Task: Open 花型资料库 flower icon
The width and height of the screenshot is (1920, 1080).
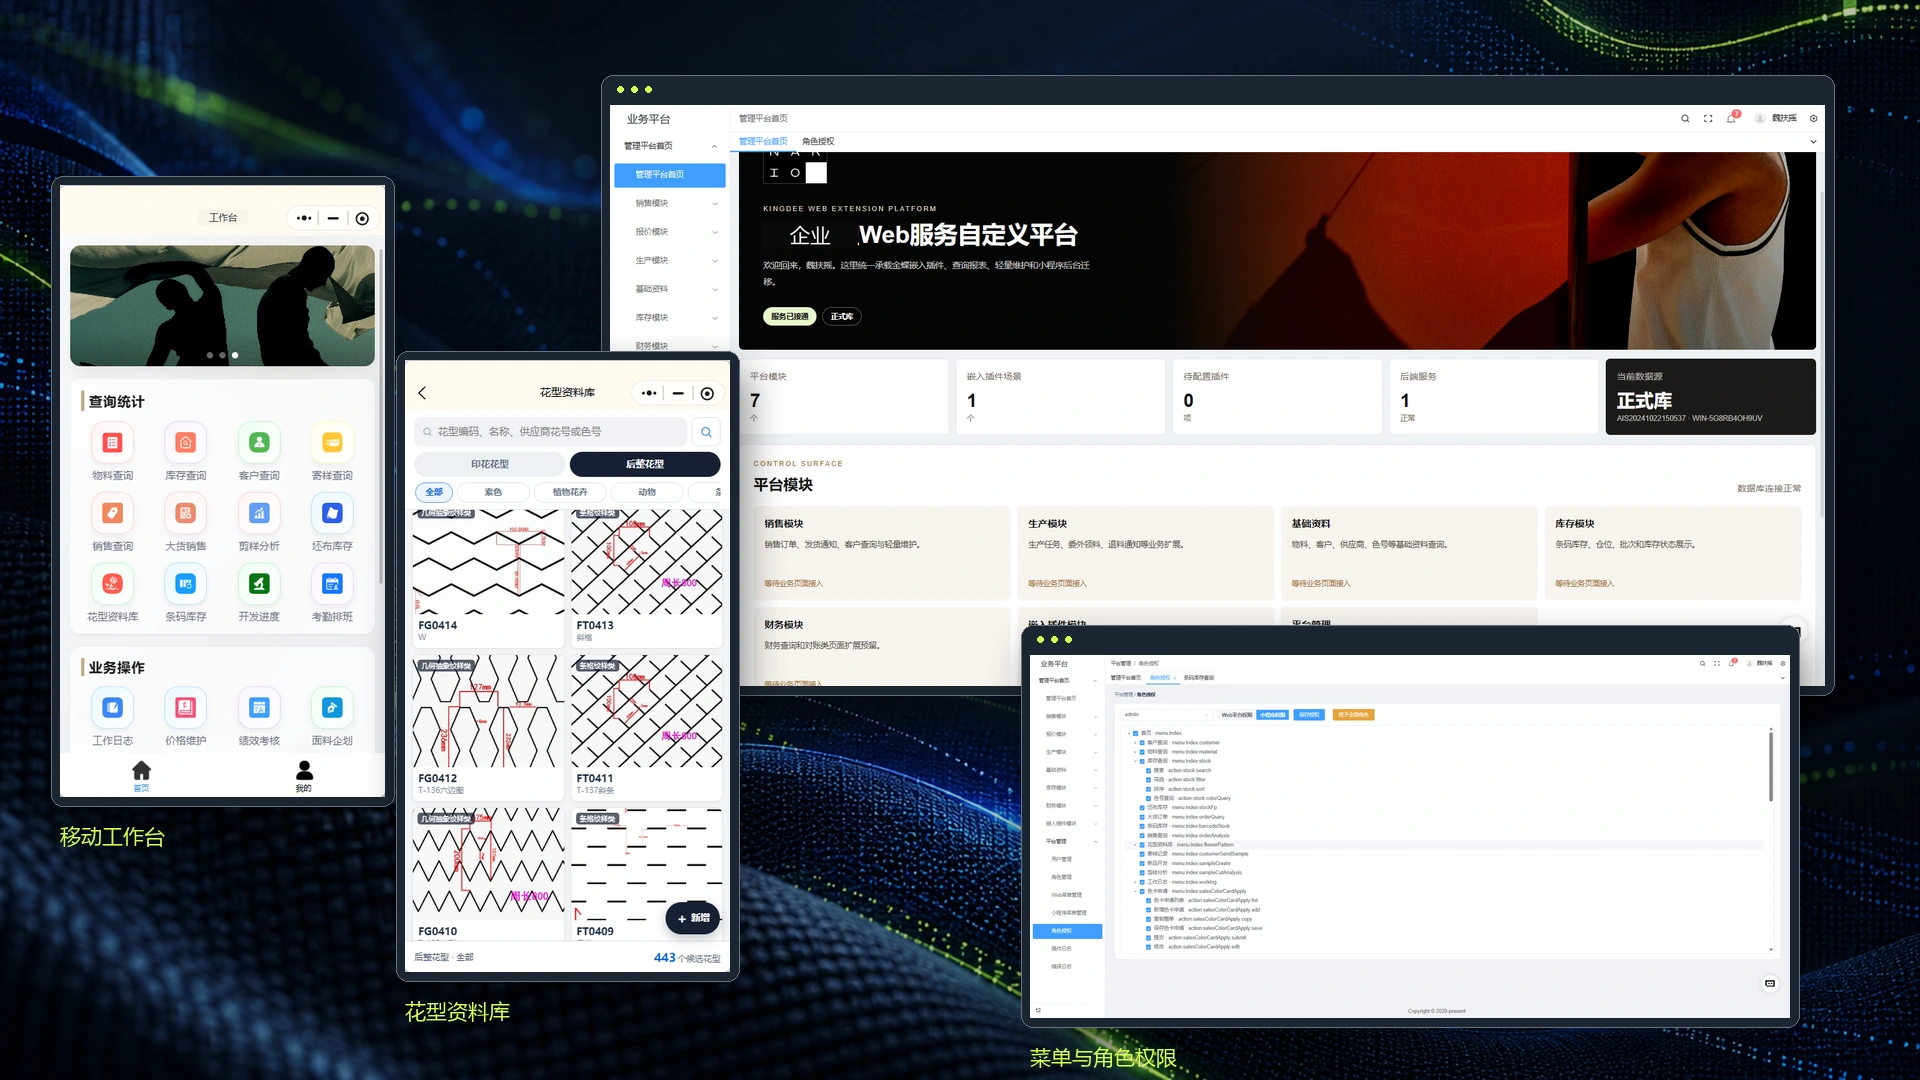Action: point(112,583)
